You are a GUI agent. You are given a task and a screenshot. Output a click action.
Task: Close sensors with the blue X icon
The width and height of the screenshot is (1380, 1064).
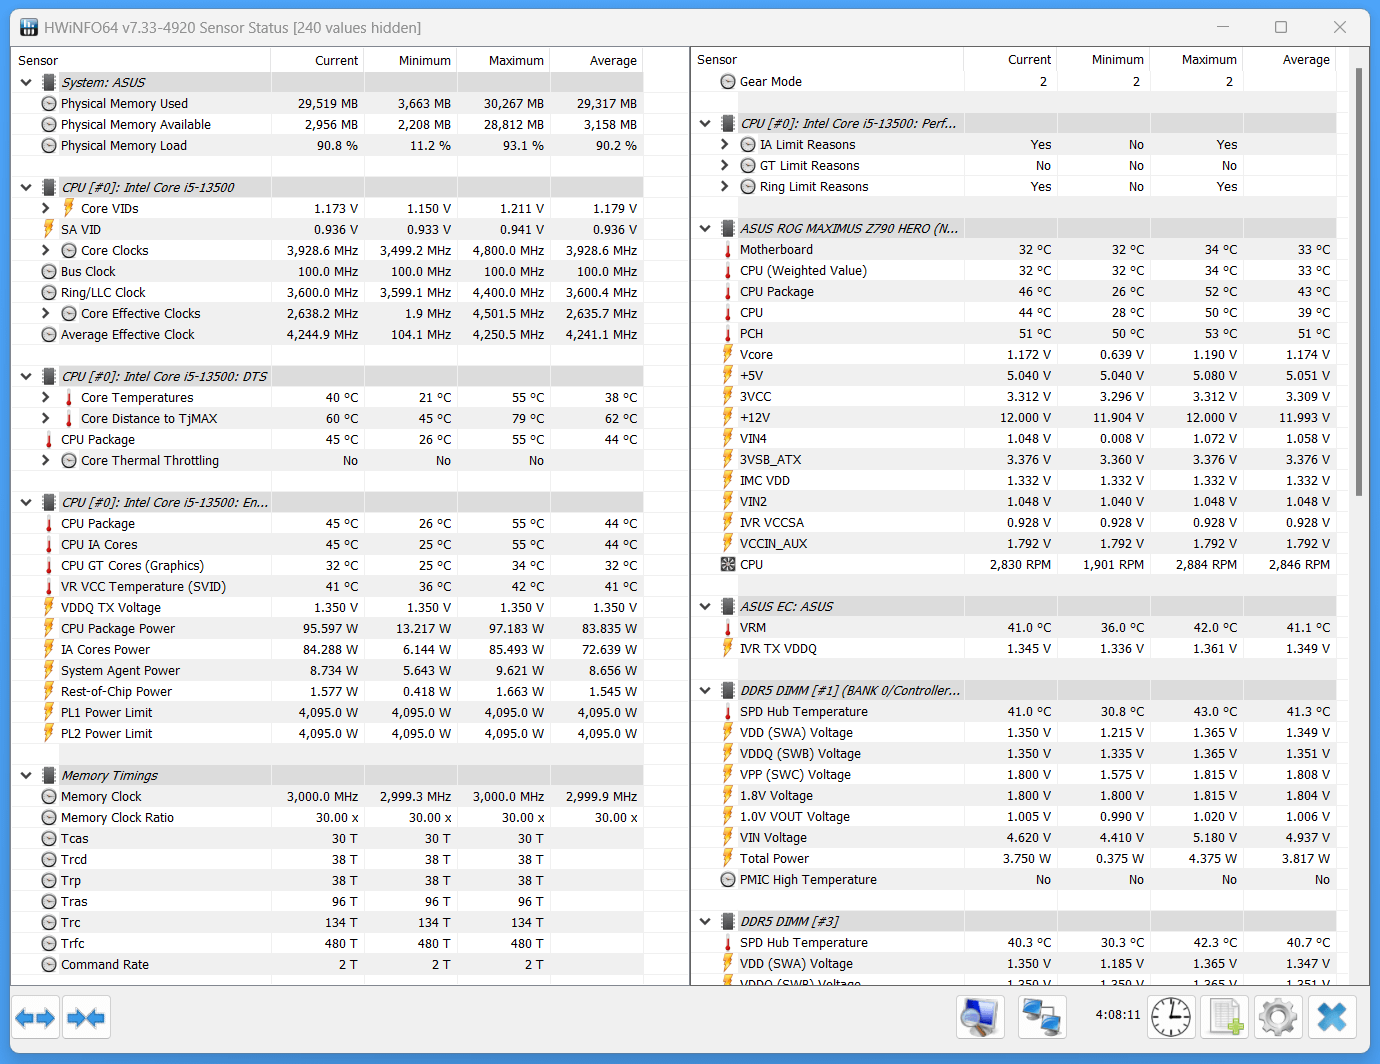[1332, 1018]
